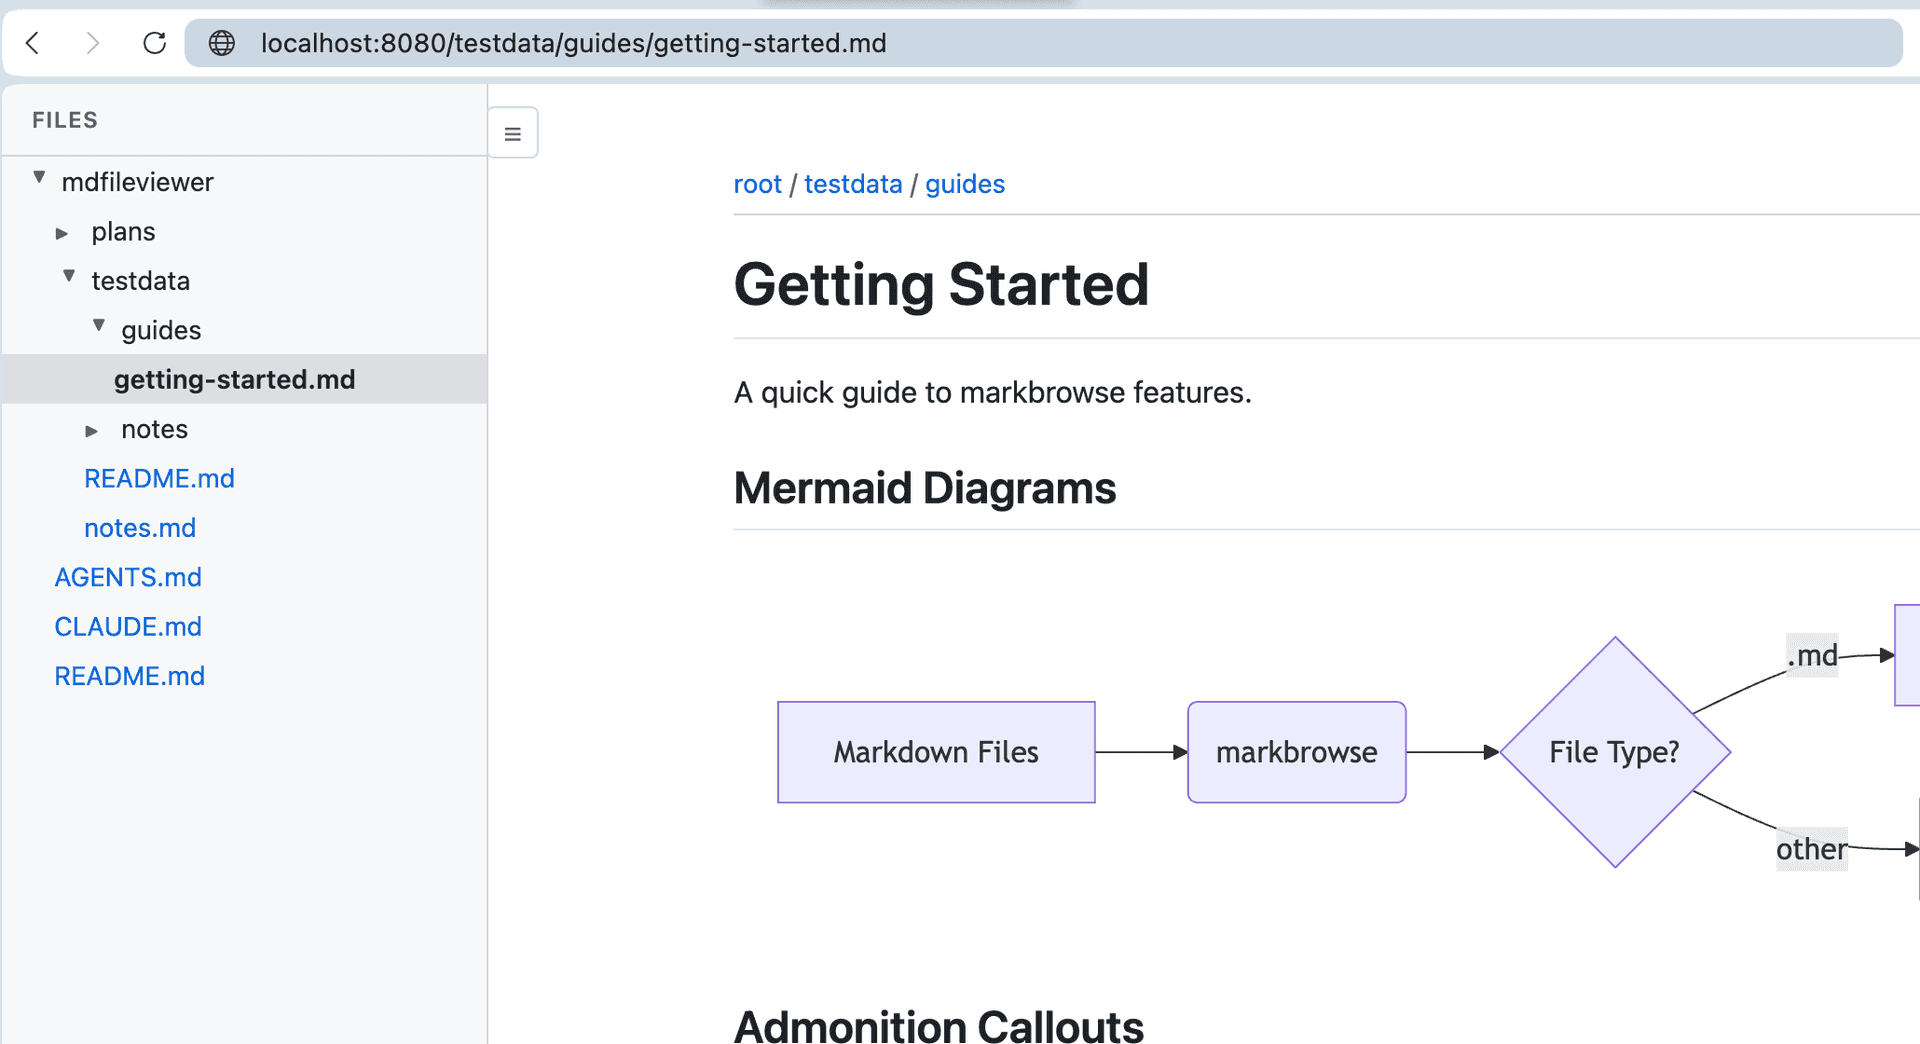Image resolution: width=1920 pixels, height=1044 pixels.
Task: Select the plans folder label
Action: [x=123, y=232]
